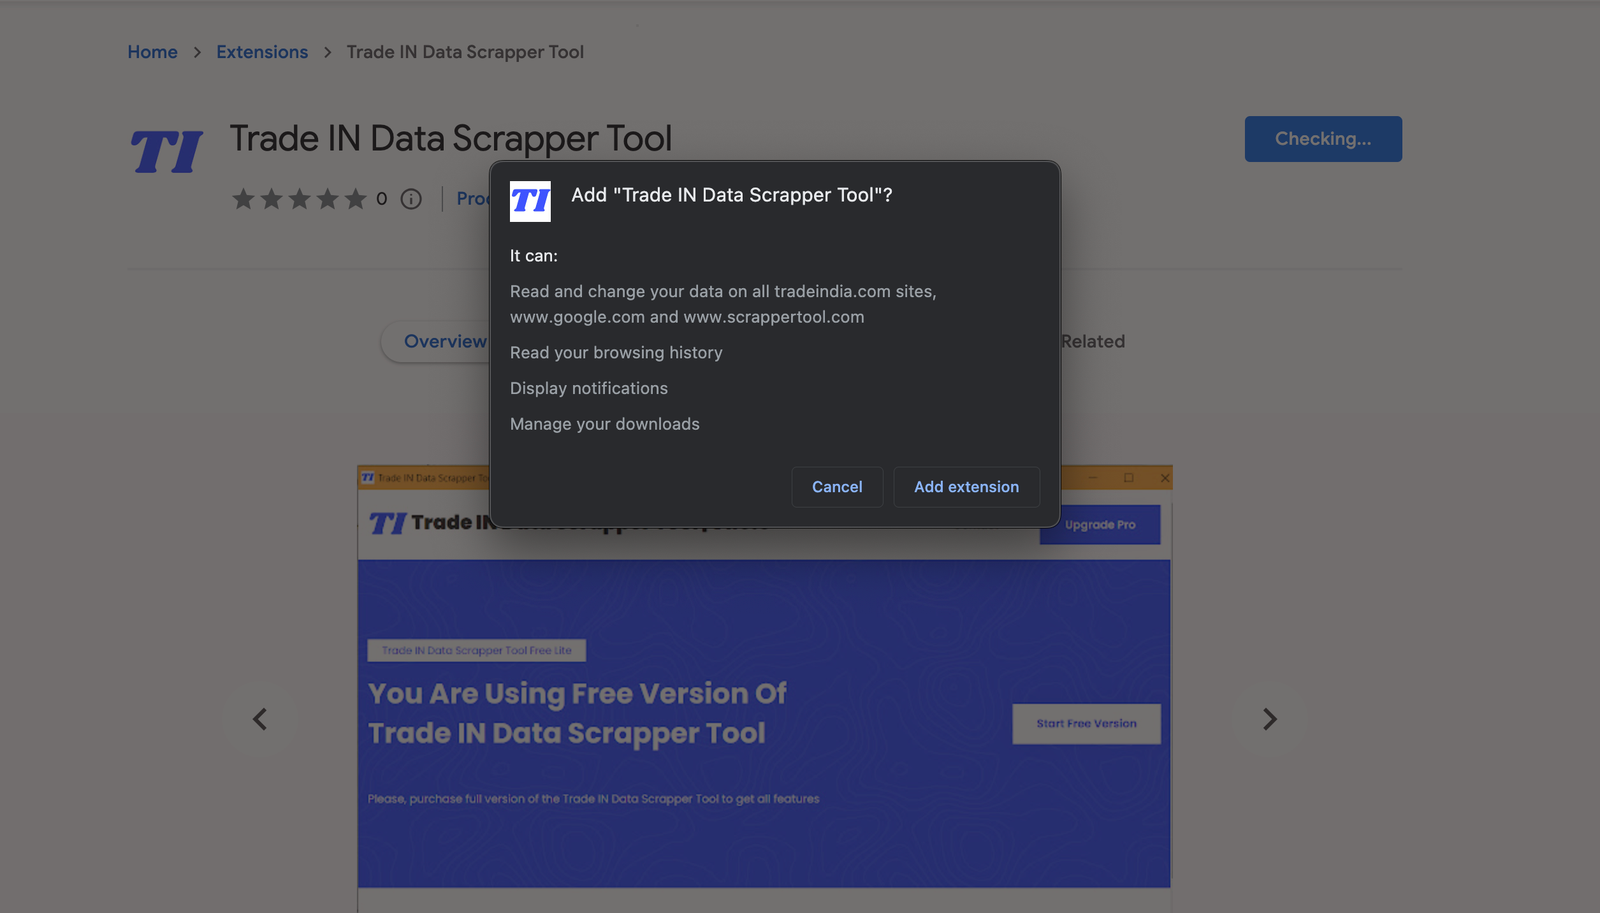Show the next screenshot with right arrow
This screenshot has width=1600, height=913.
click(1270, 719)
